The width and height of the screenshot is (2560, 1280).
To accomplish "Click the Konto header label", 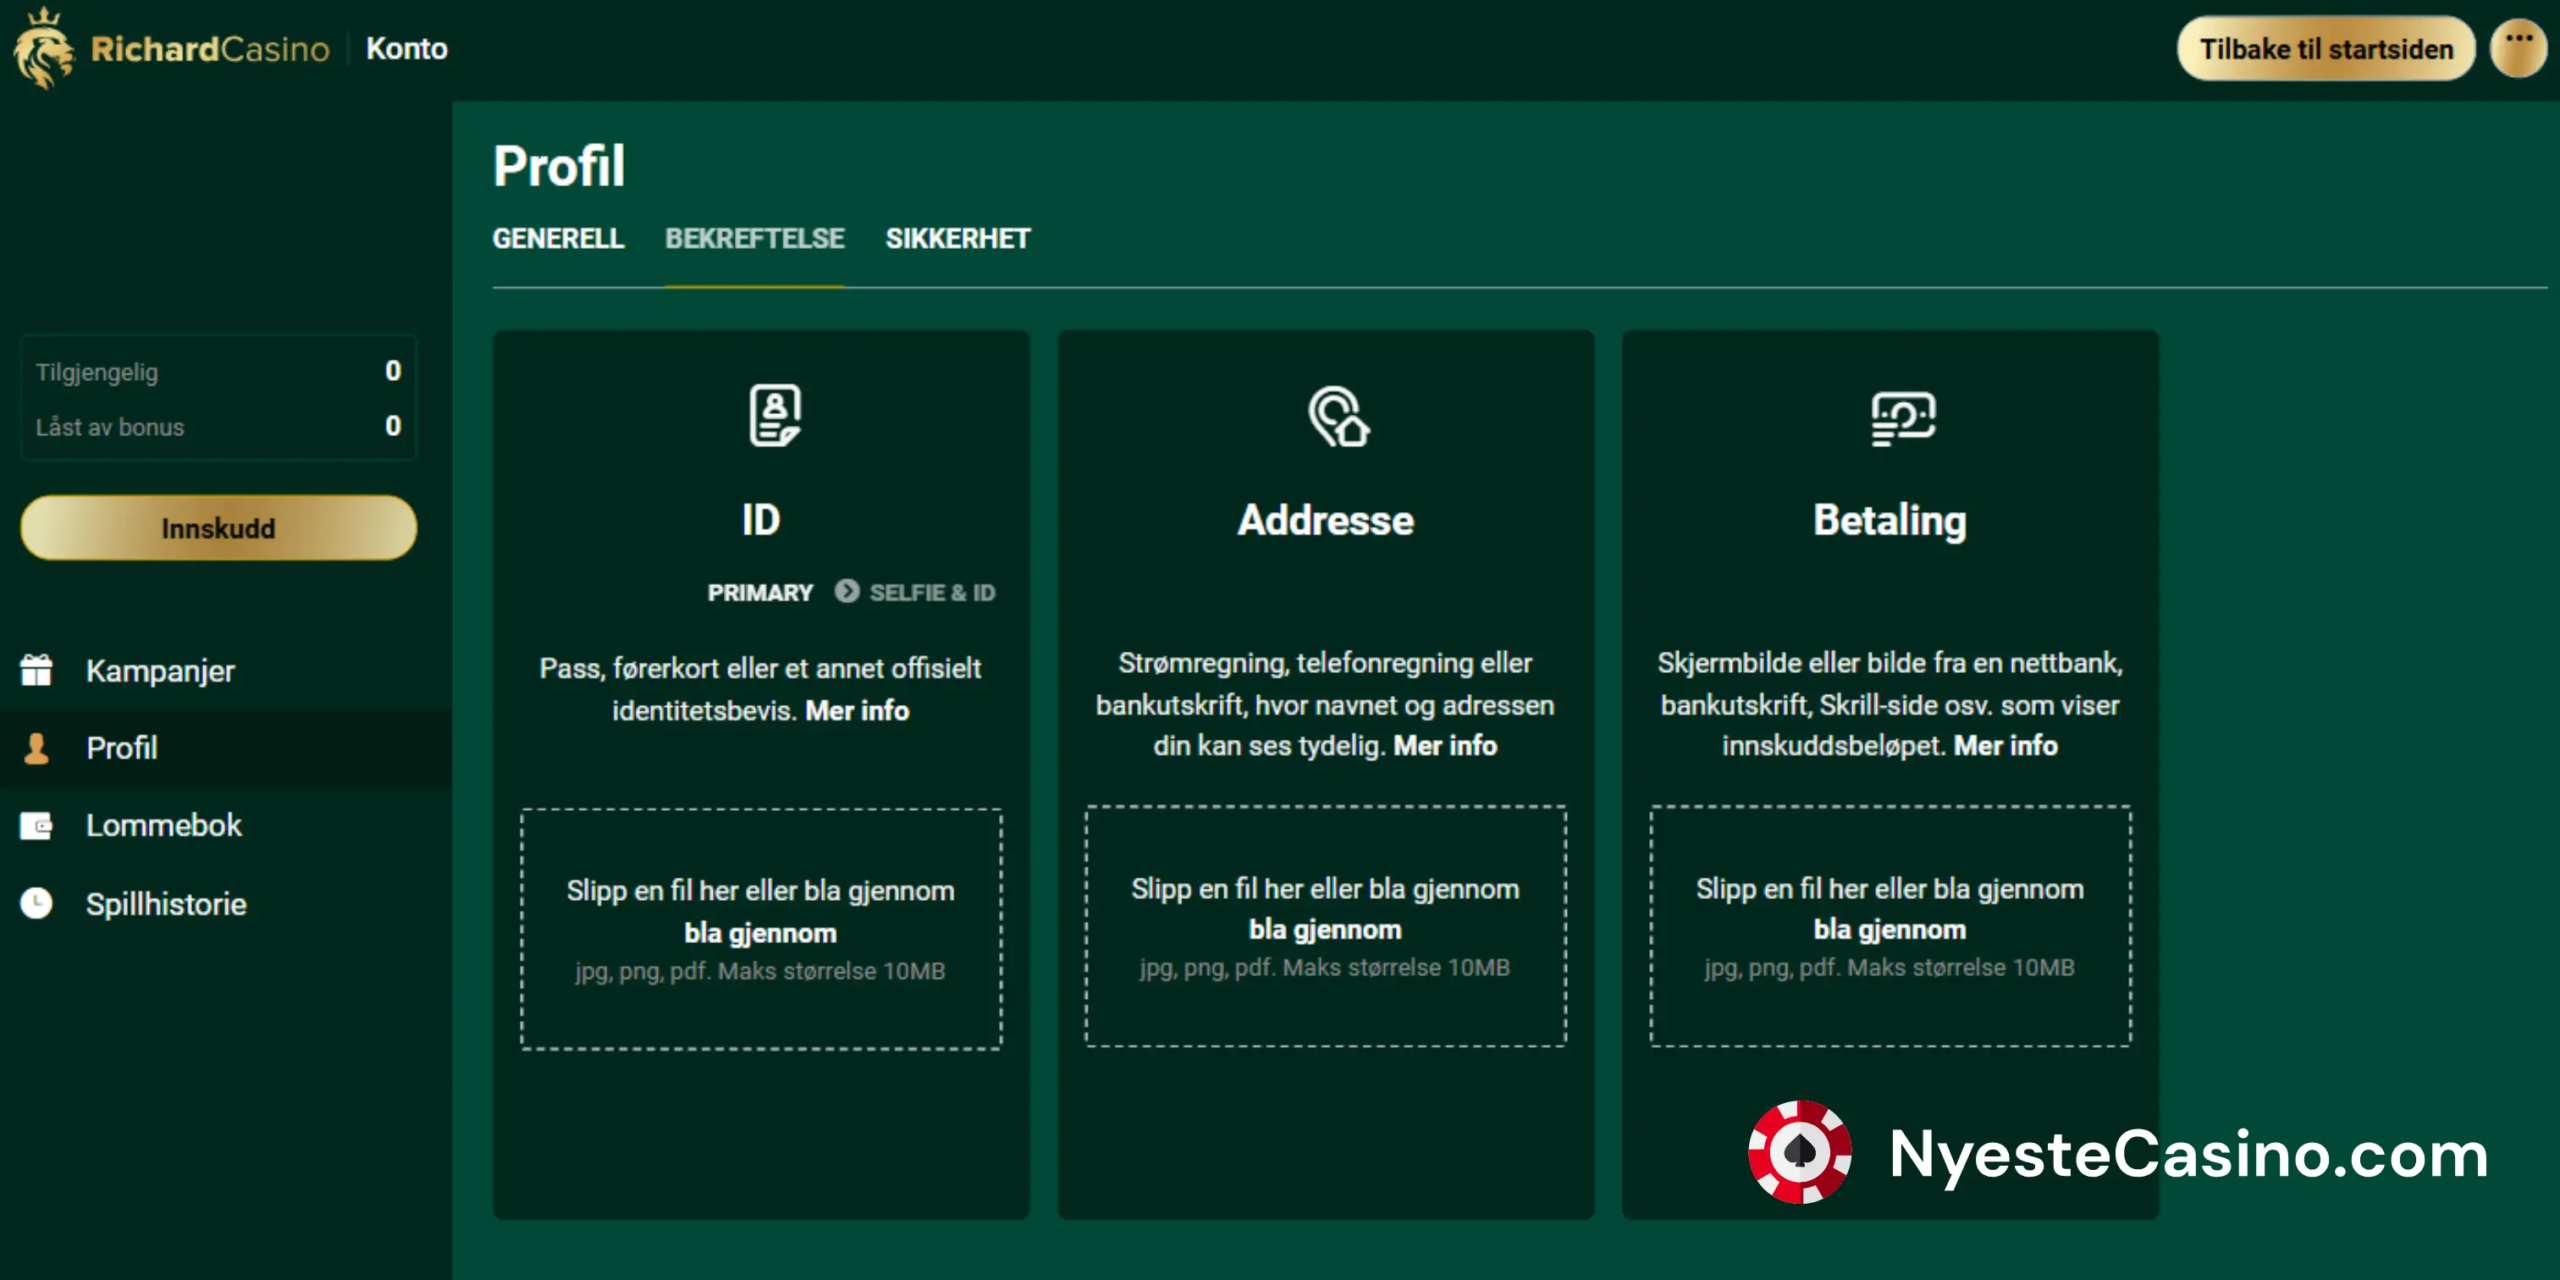I will [x=406, y=49].
